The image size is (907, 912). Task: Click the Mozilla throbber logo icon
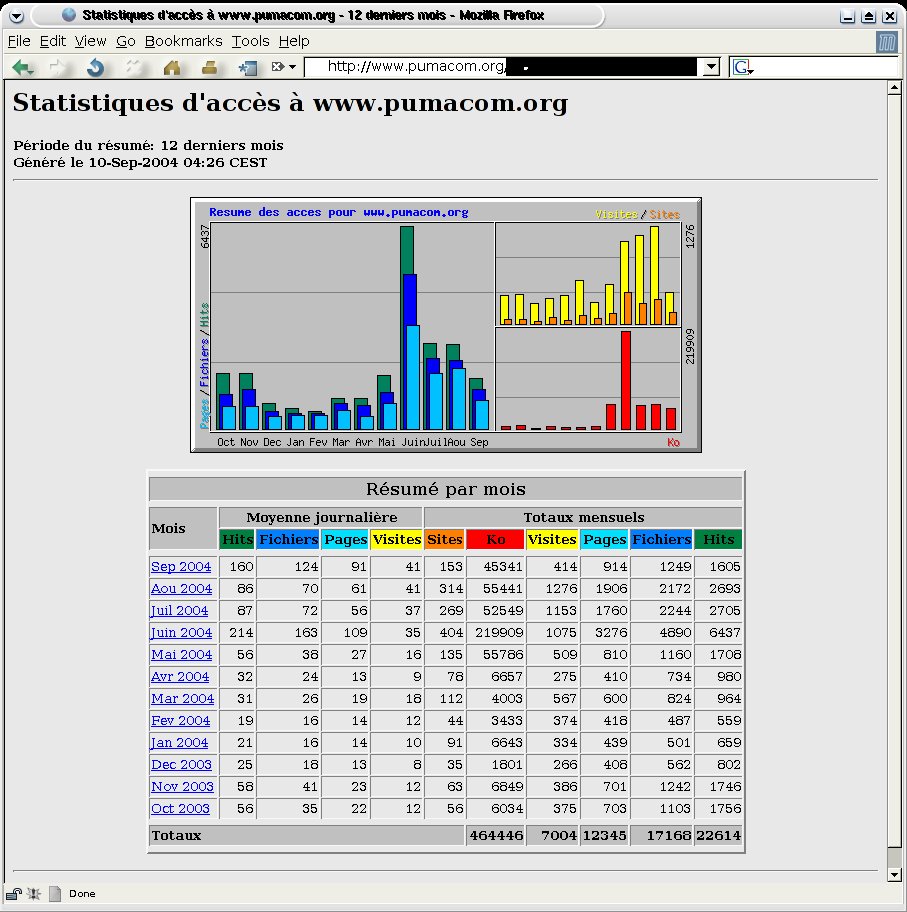click(887, 42)
